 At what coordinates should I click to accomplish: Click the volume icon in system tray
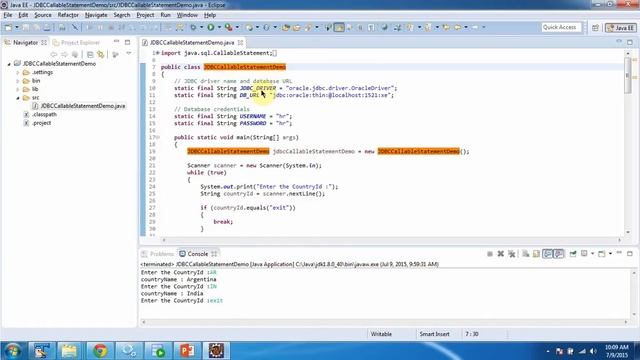click(593, 351)
